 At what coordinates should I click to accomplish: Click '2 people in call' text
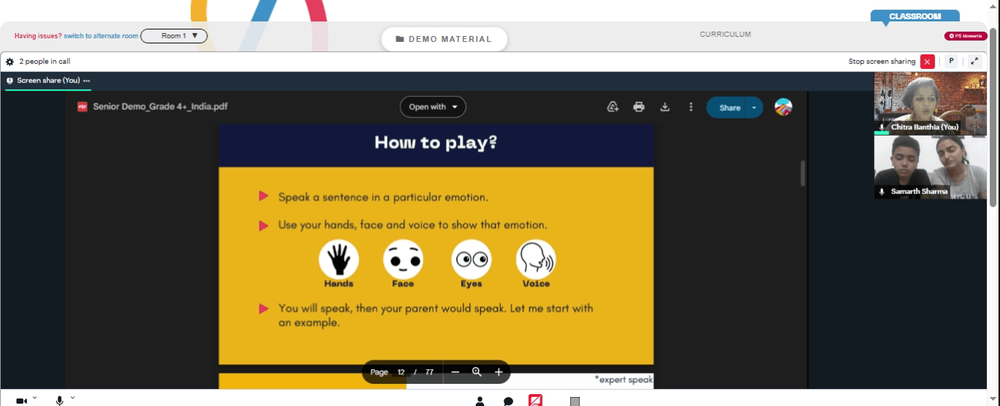45,62
